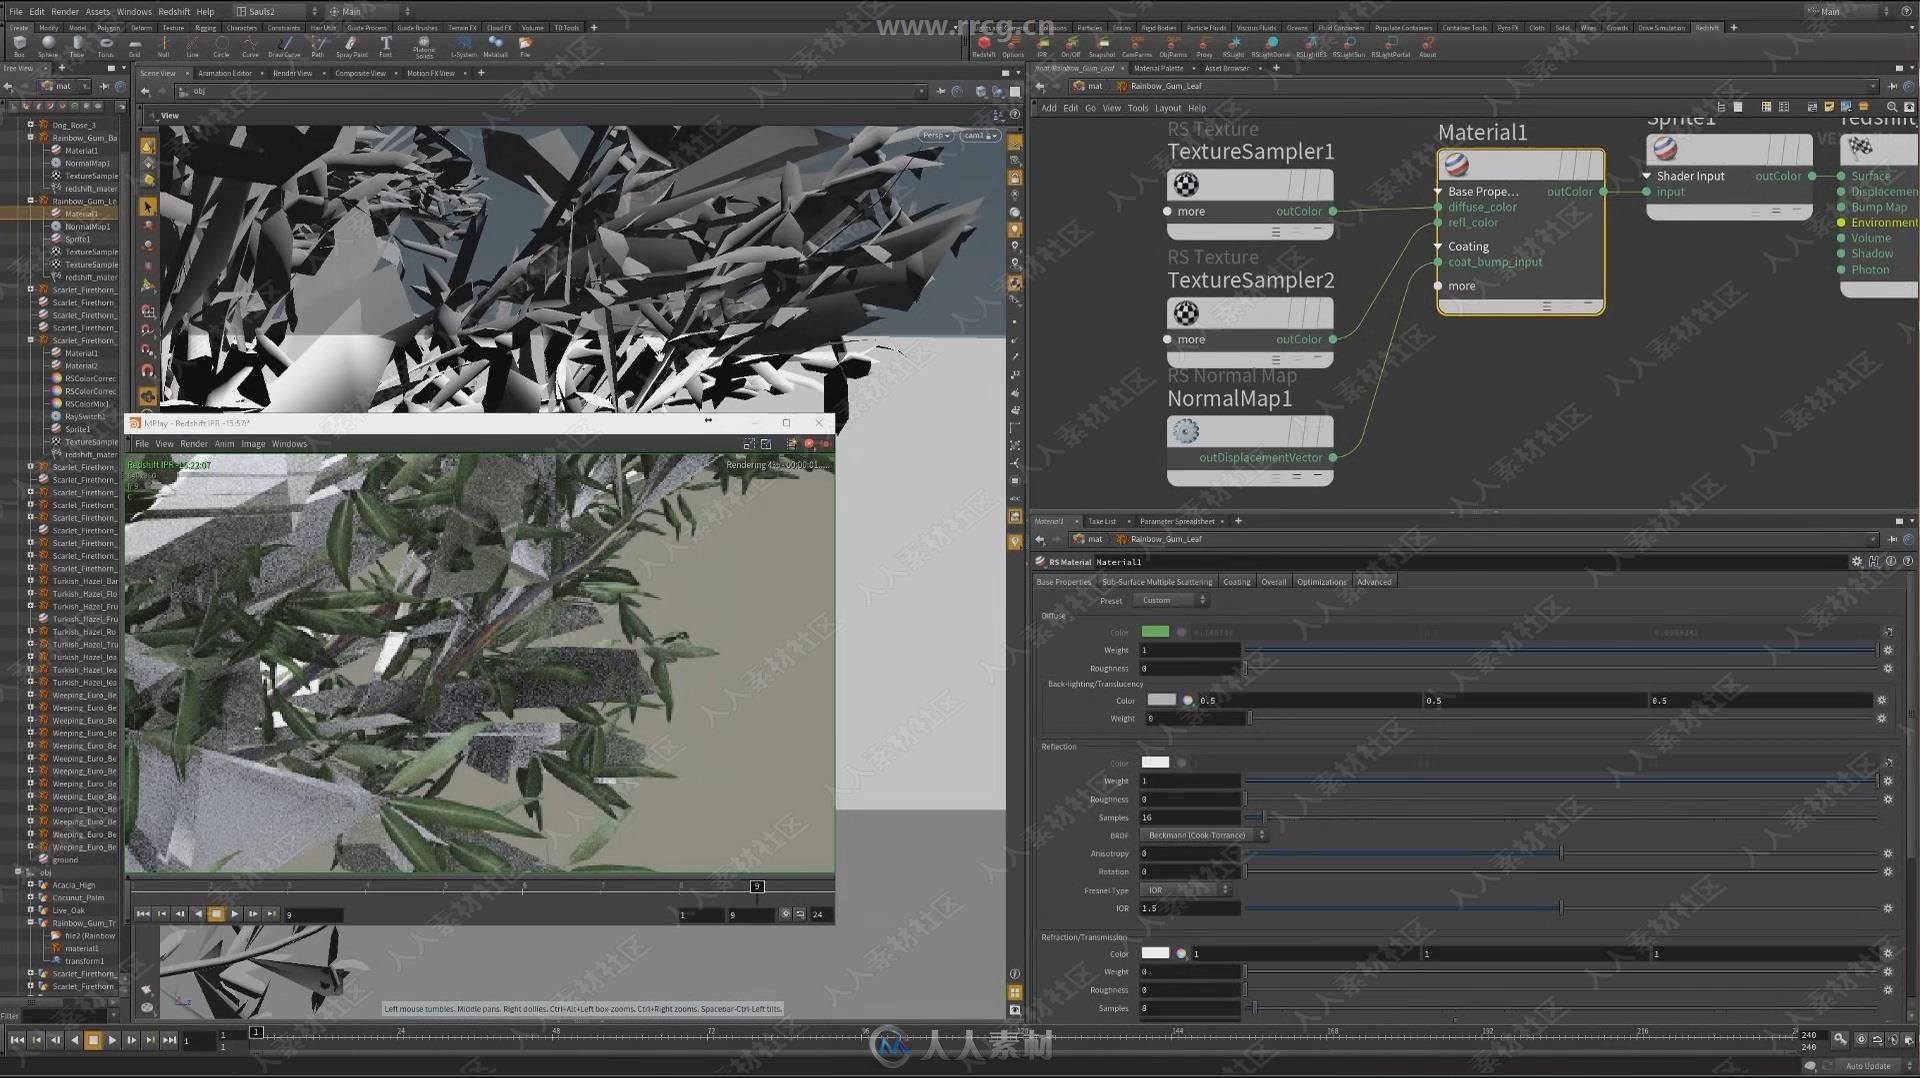Open the Fresnel Type IOR dropdown
Image resolution: width=1920 pixels, height=1078 pixels.
point(1185,890)
